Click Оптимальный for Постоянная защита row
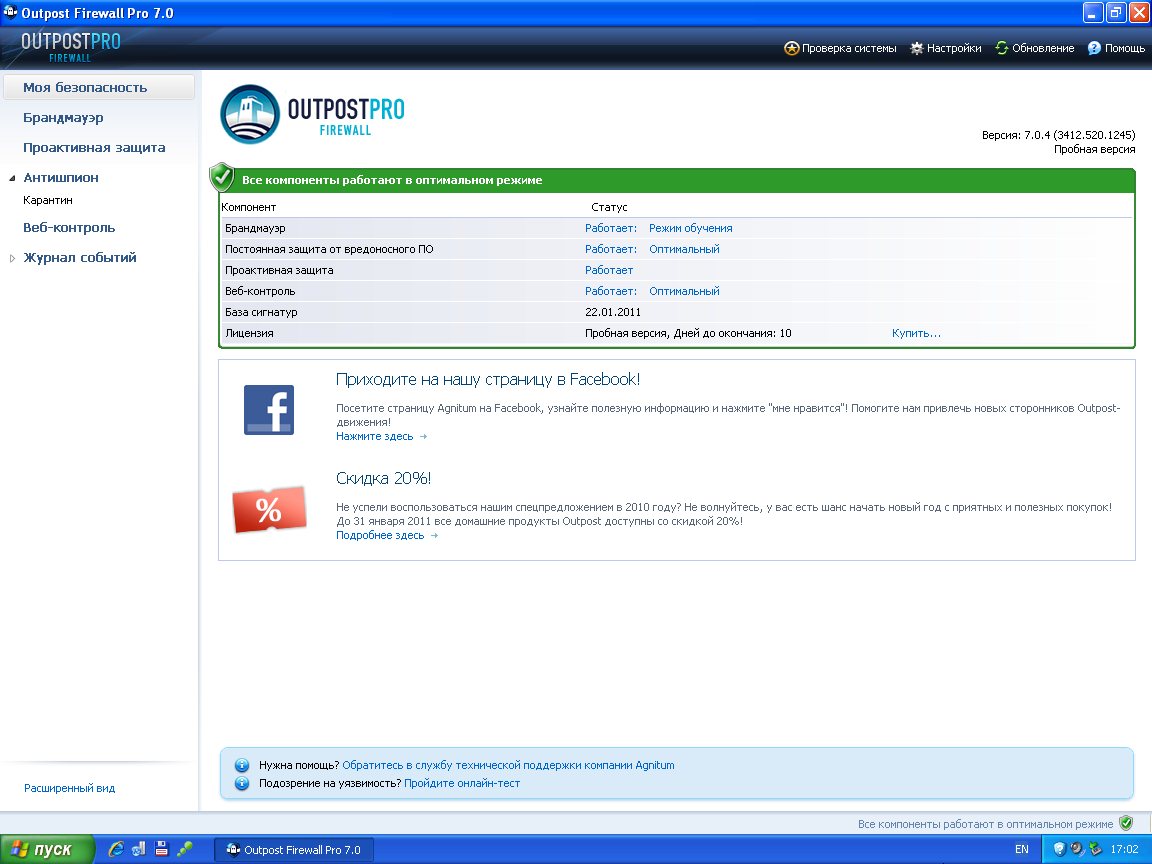 684,250
